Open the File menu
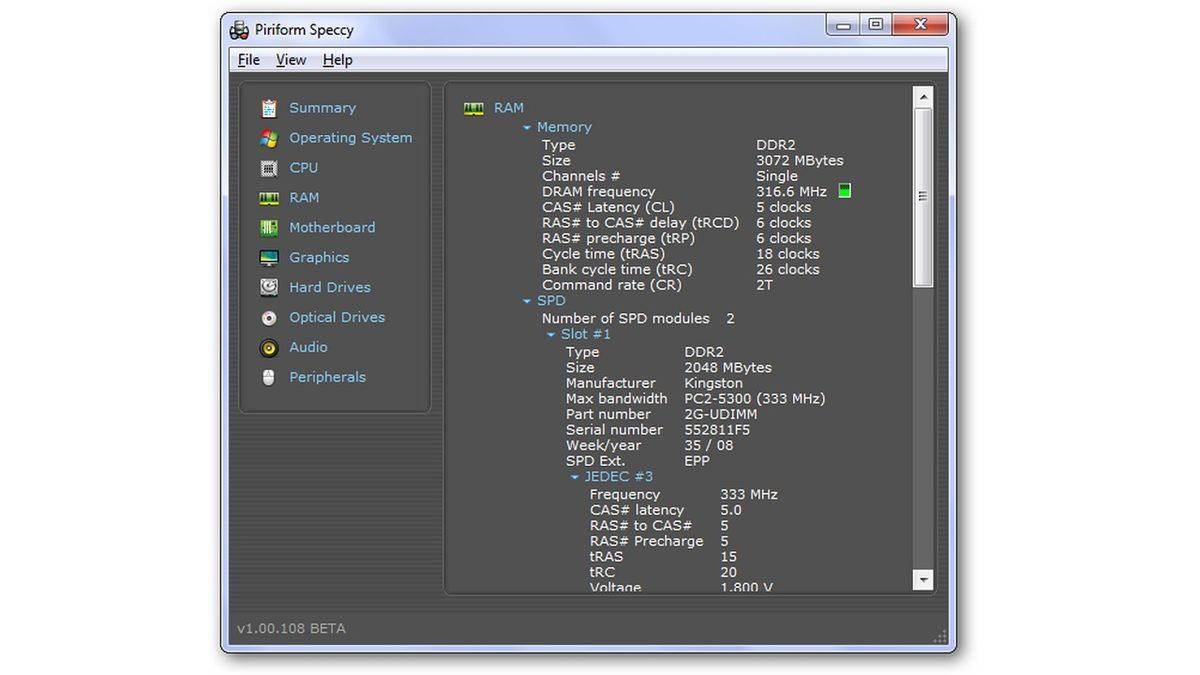Viewport: 1200px width, 675px height. click(x=248, y=60)
